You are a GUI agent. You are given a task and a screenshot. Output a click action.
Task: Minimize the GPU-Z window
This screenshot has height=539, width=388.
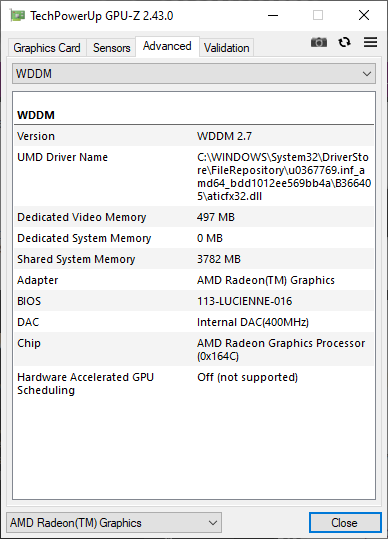tap(273, 15)
